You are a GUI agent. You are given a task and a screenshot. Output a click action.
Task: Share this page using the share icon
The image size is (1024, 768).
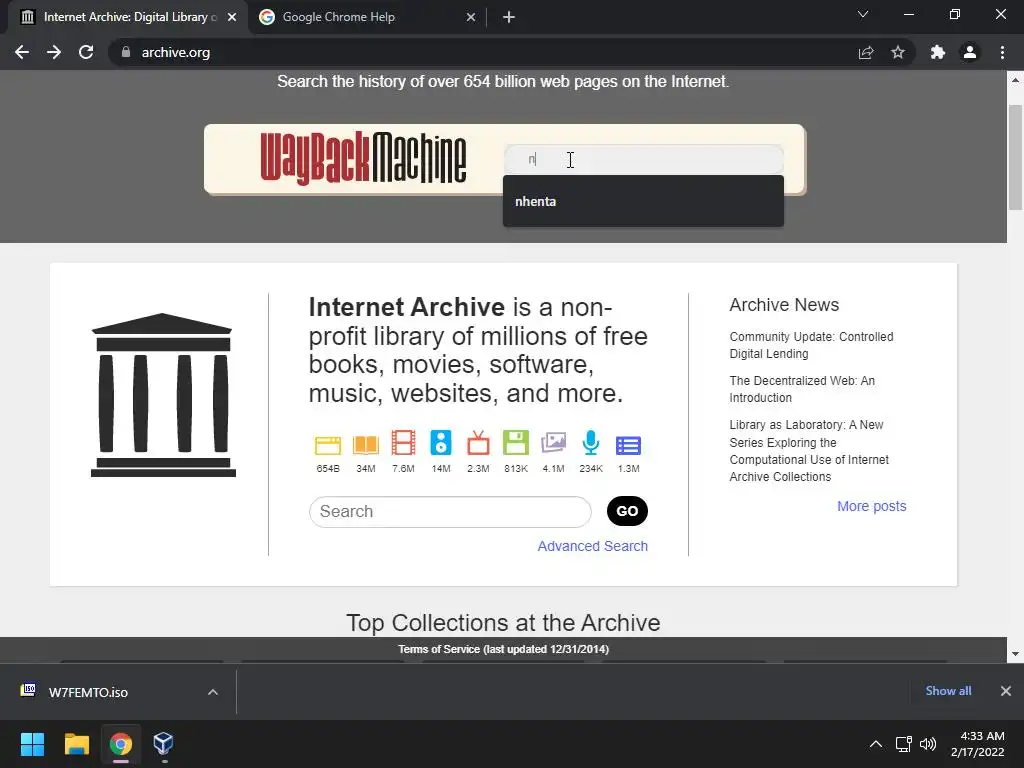pyautogui.click(x=866, y=52)
